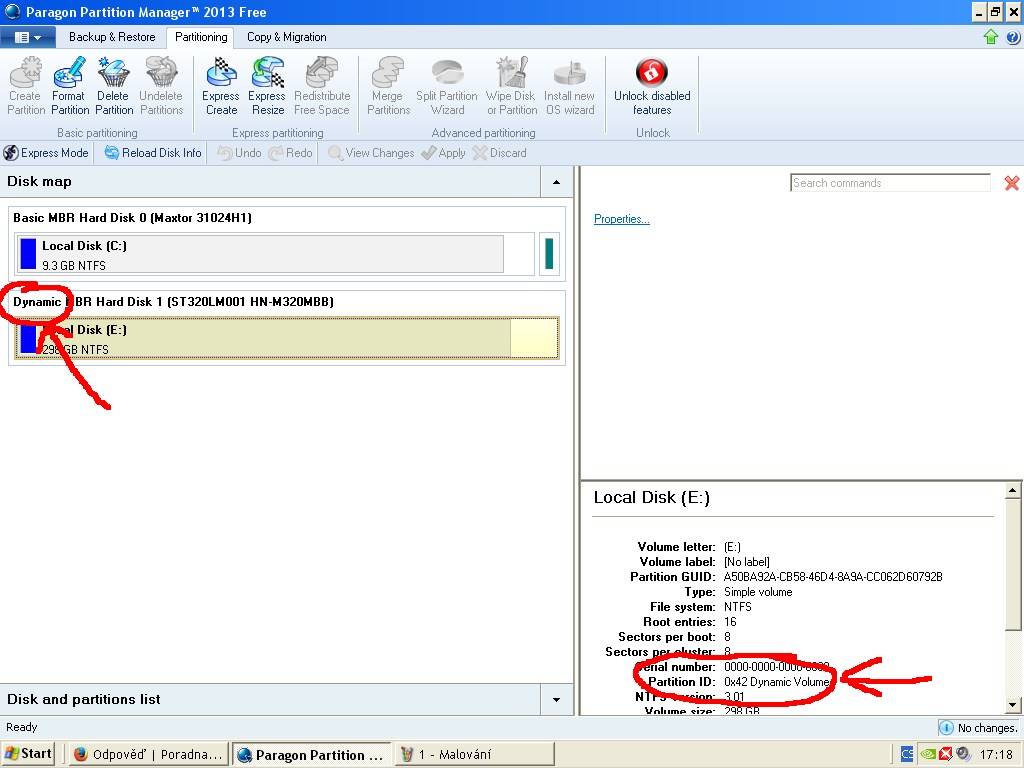This screenshot has height=768, width=1024.
Task: Click the Create Partition icon
Action: pos(26,86)
